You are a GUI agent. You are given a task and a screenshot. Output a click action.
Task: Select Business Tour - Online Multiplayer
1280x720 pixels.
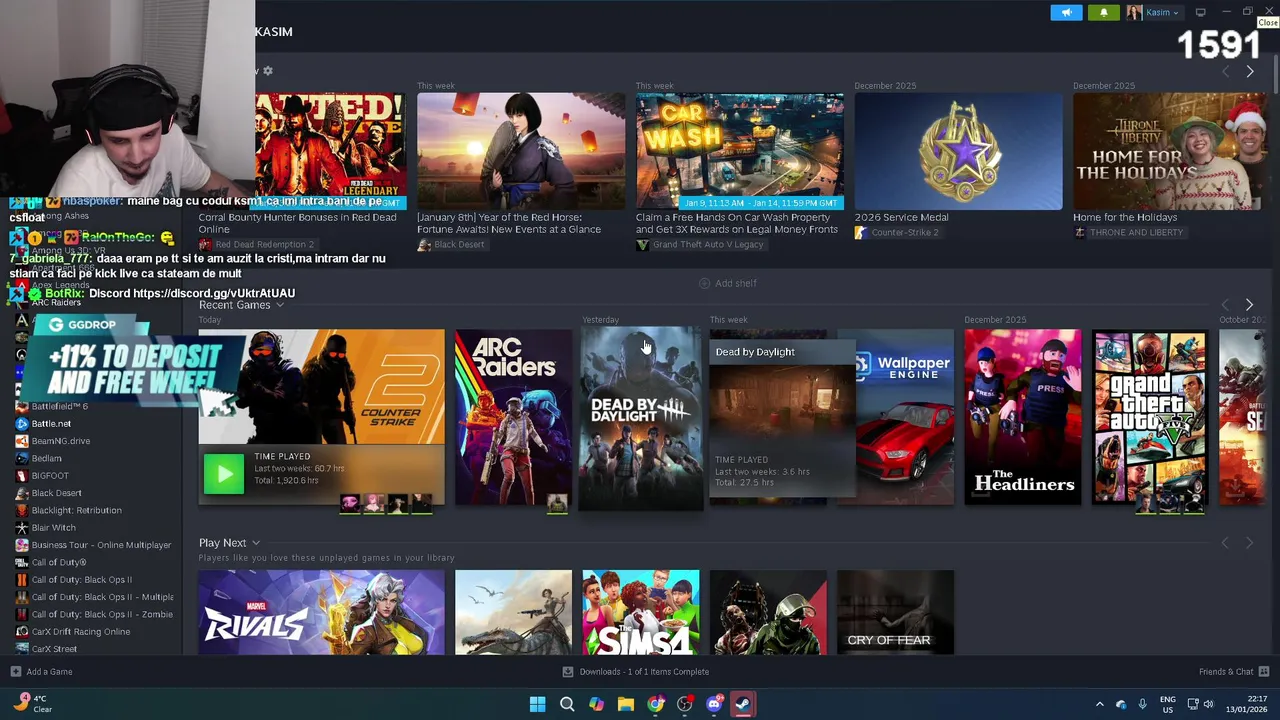101,545
